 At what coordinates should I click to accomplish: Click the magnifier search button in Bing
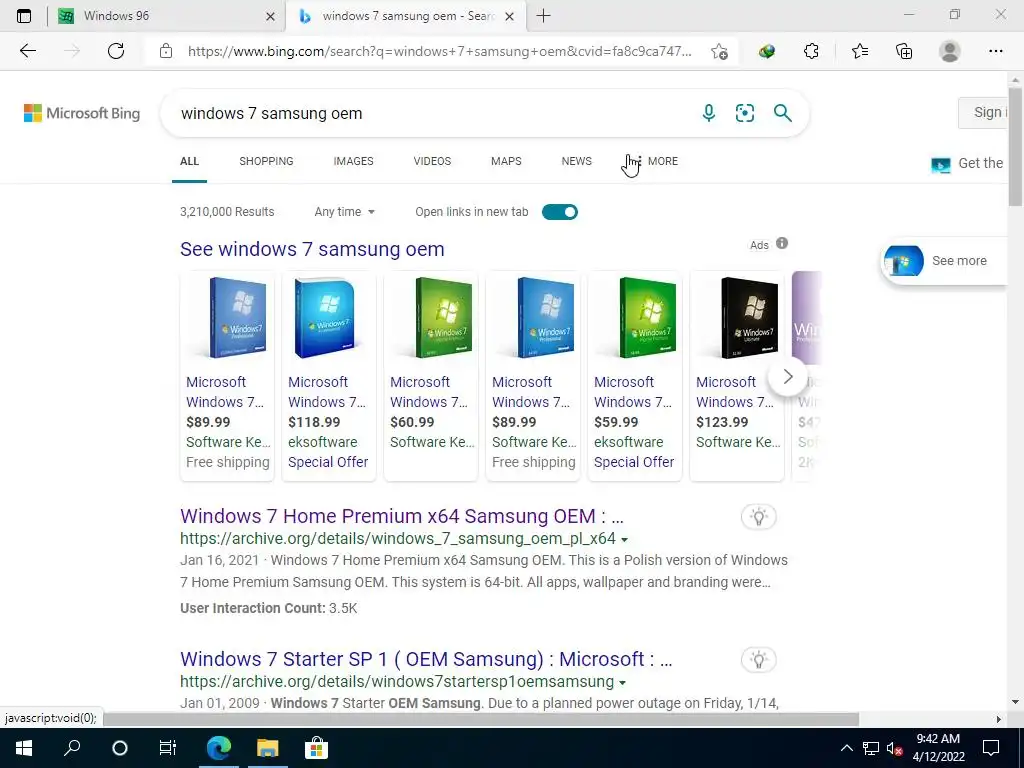[x=782, y=113]
